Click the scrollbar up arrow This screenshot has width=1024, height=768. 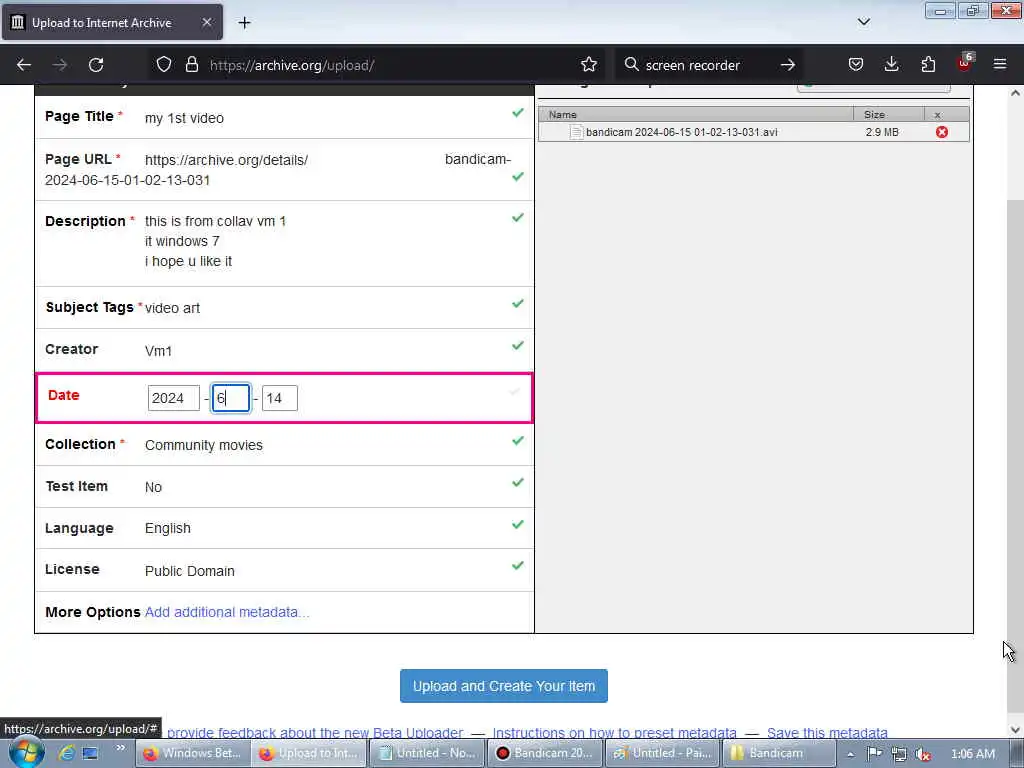1015,93
